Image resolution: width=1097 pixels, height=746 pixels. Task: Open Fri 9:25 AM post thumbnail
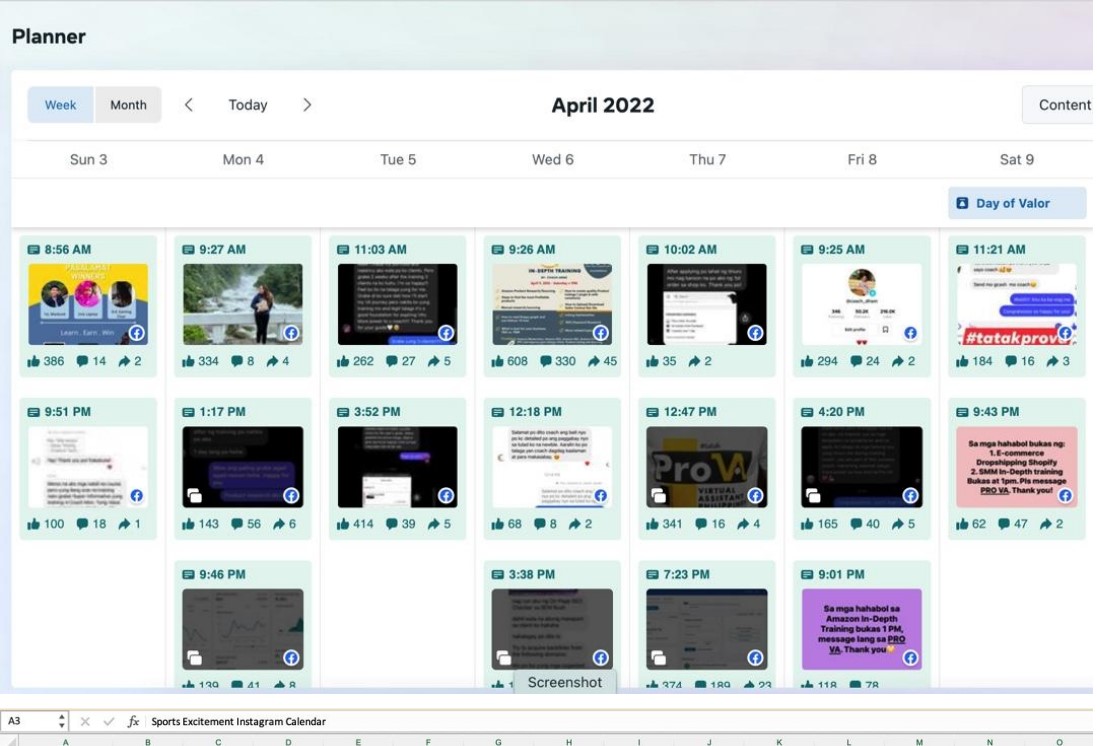click(x=861, y=304)
